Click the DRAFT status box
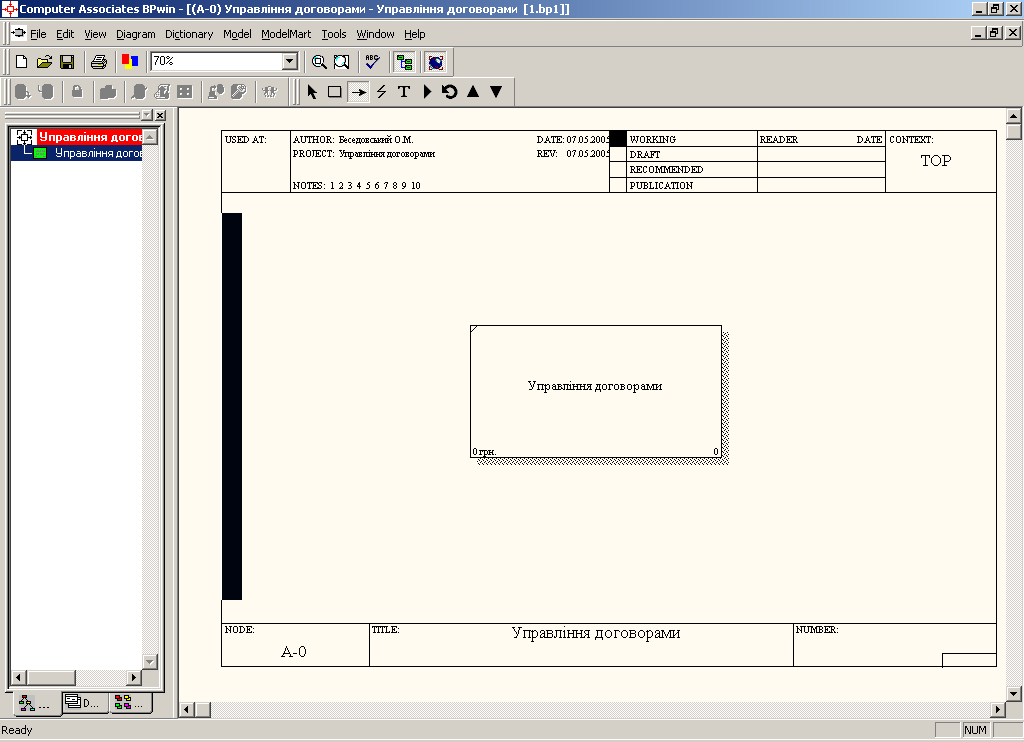 pos(617,154)
